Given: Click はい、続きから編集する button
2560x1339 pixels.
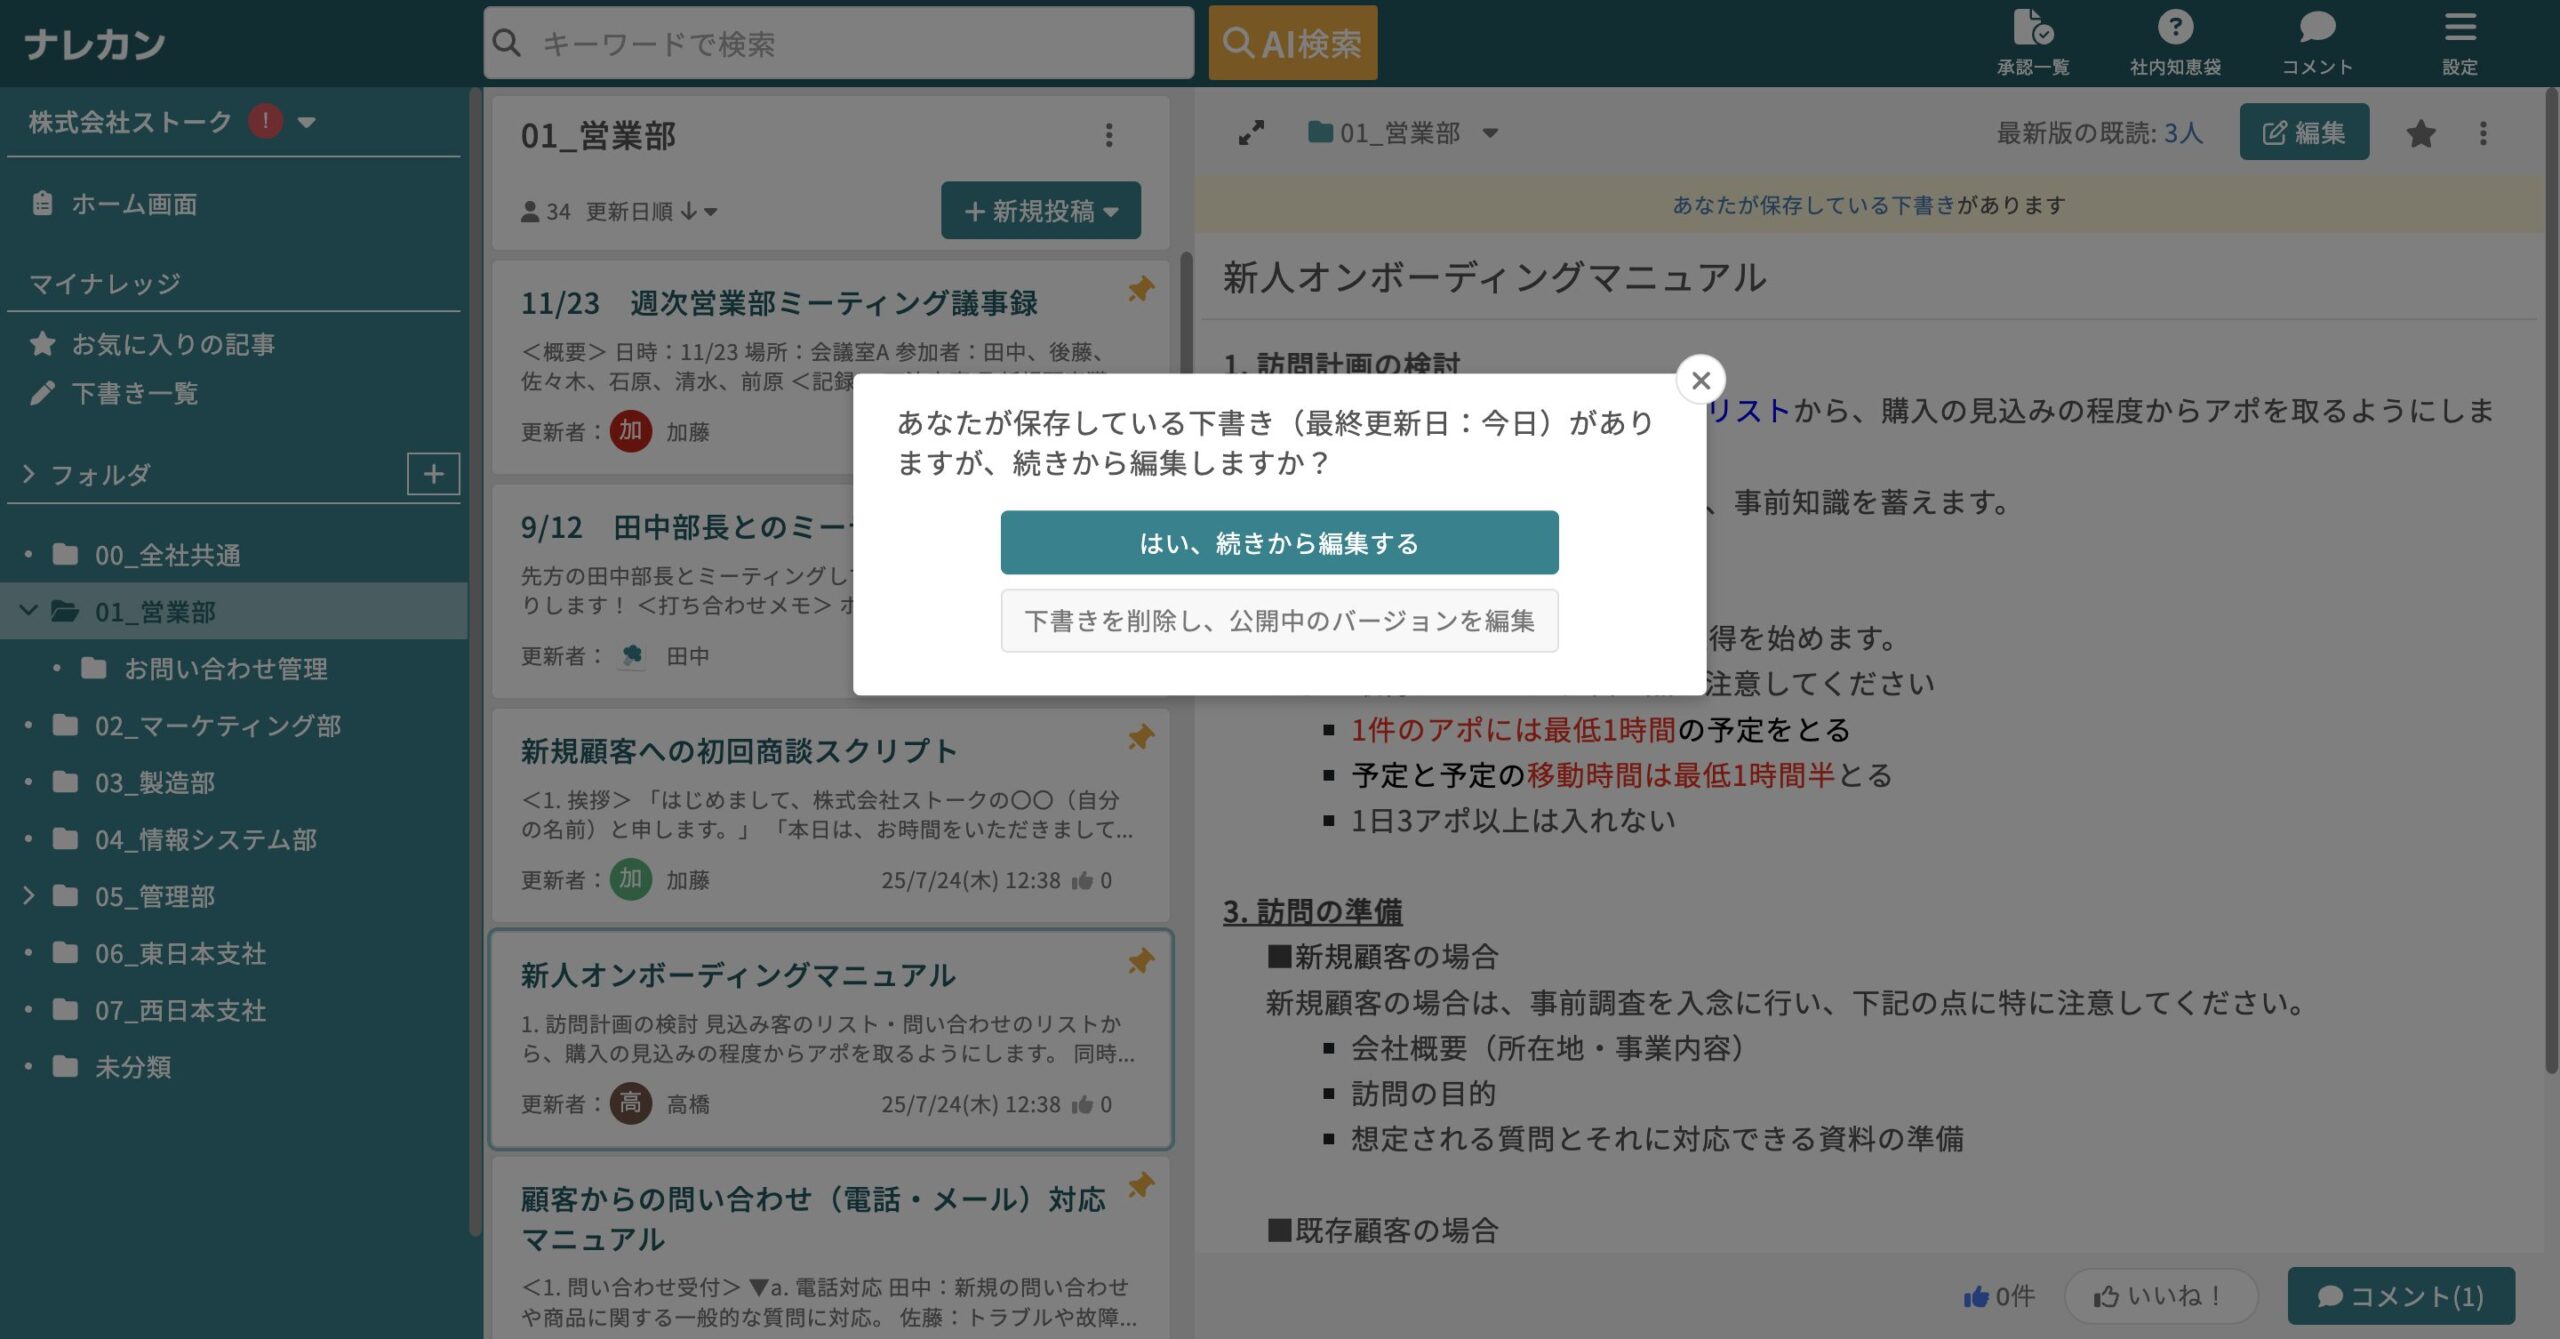Looking at the screenshot, I should point(1279,543).
